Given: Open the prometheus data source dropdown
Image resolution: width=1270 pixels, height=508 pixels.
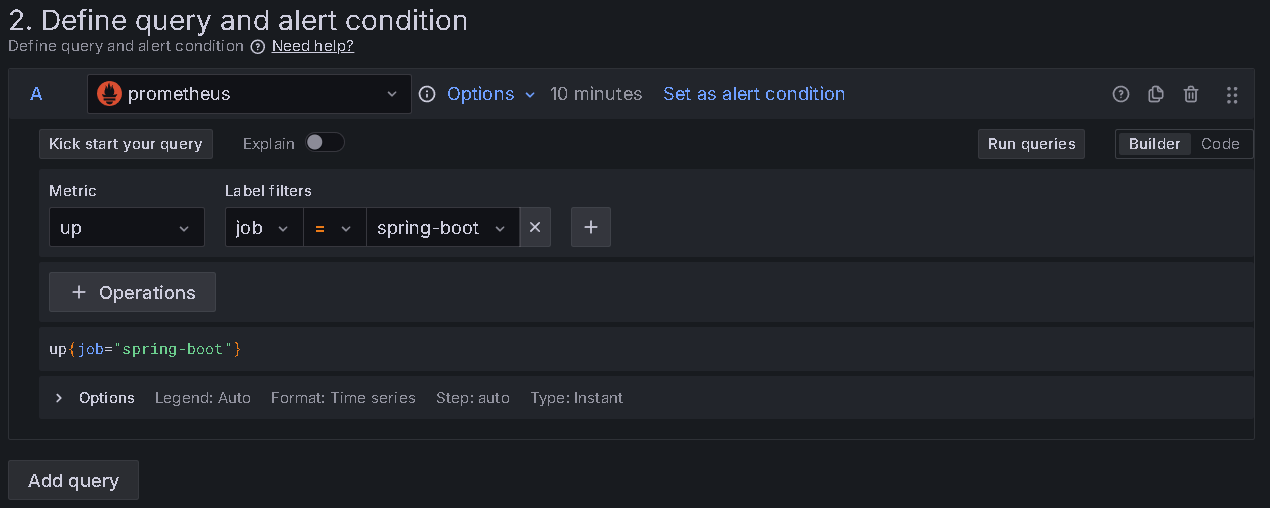Looking at the screenshot, I should coord(249,94).
